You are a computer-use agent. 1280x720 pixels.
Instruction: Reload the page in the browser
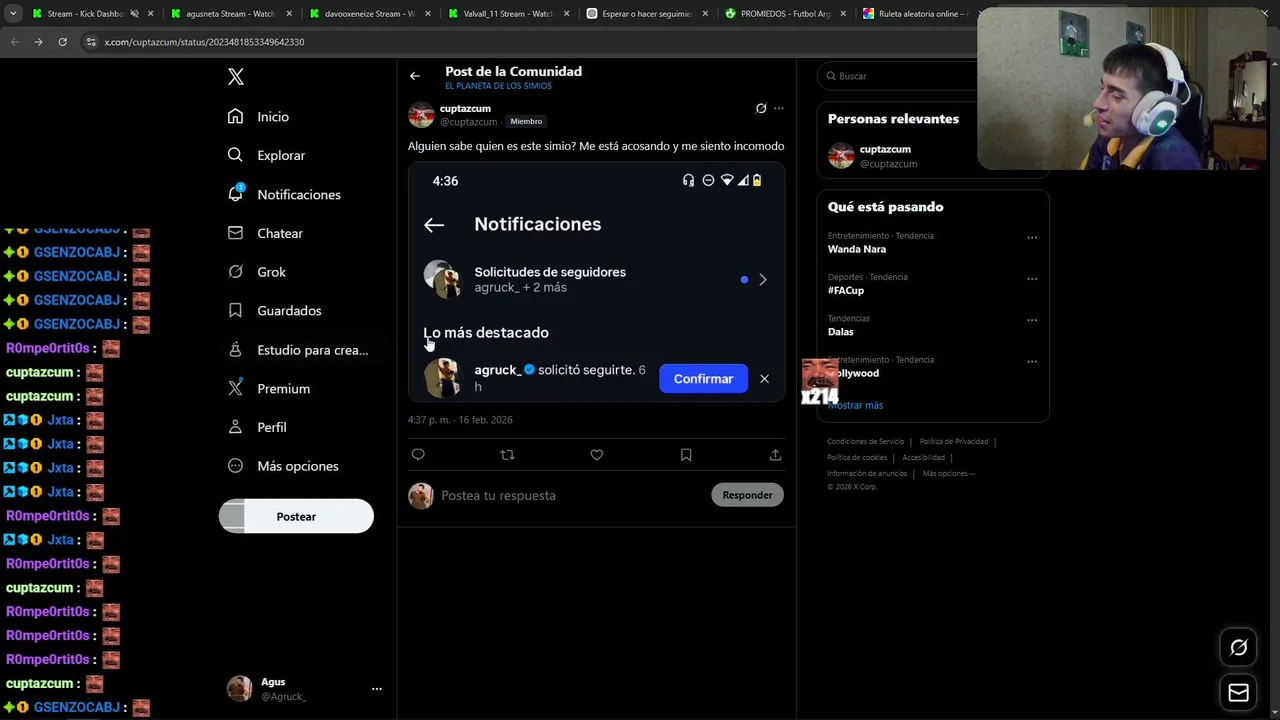[62, 42]
